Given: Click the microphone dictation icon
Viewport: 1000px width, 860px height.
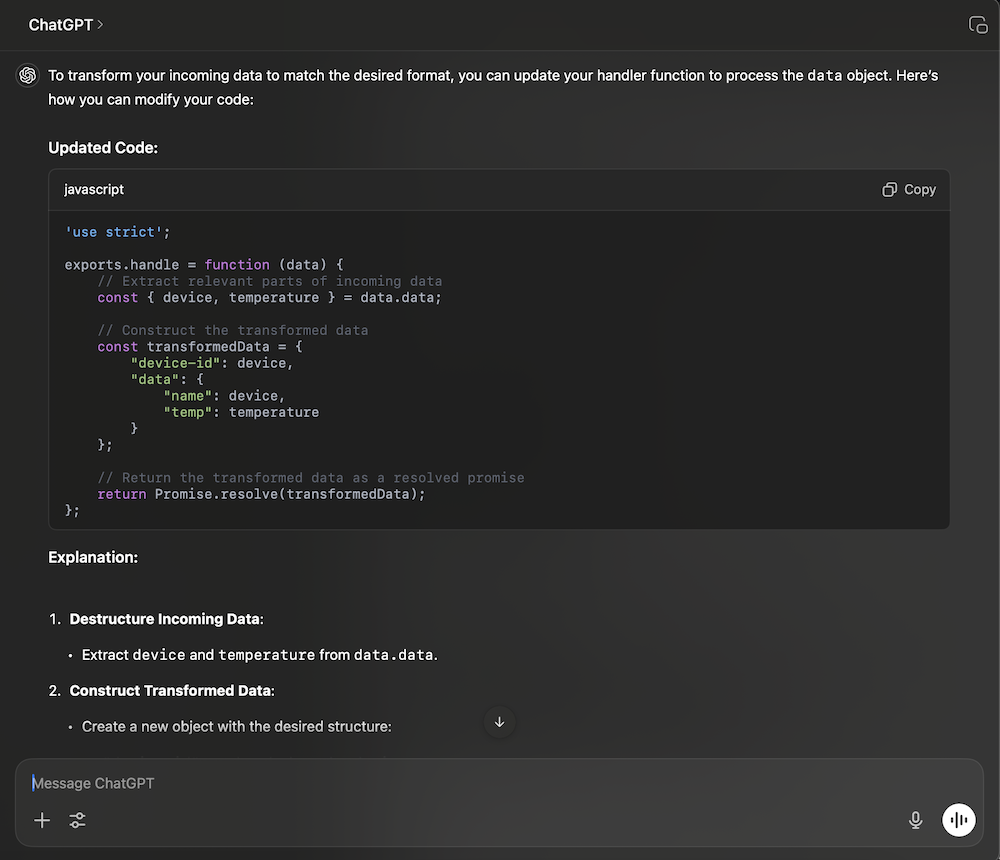Looking at the screenshot, I should [916, 820].
